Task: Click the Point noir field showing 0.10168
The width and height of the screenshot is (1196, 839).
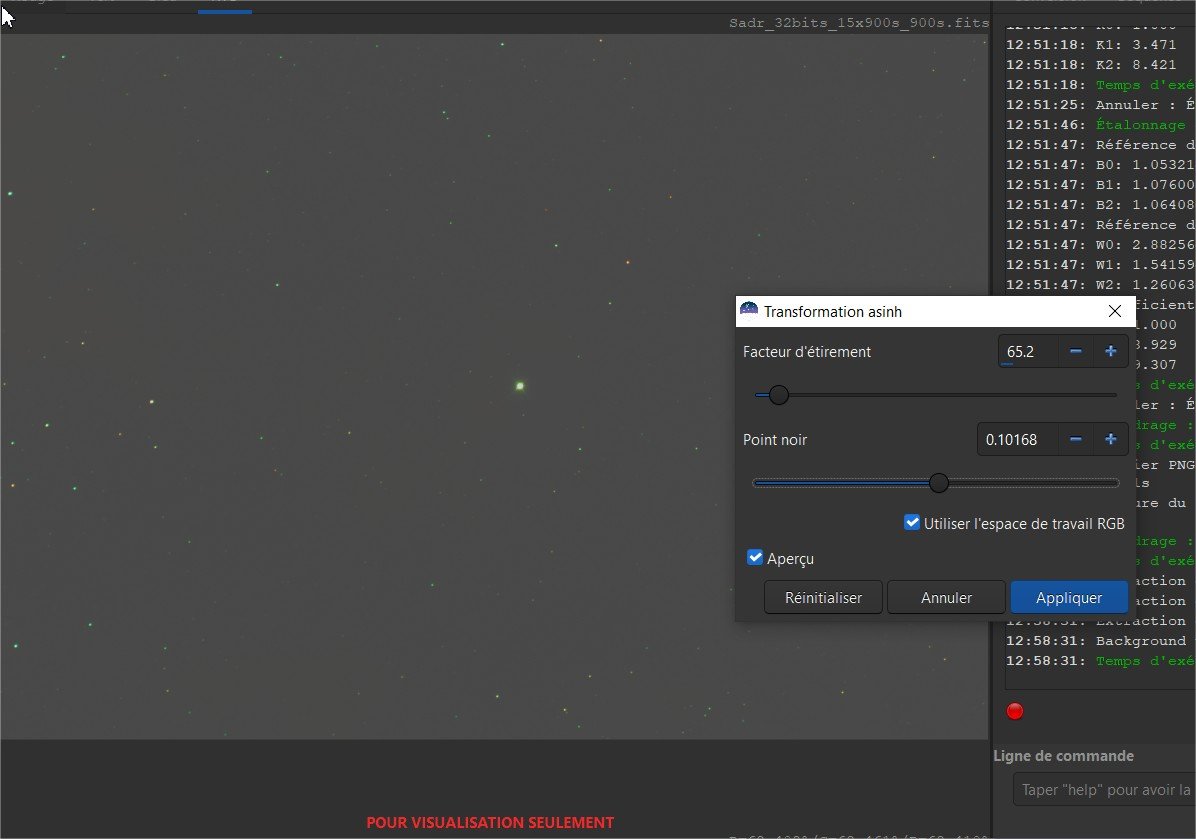Action: [1018, 439]
